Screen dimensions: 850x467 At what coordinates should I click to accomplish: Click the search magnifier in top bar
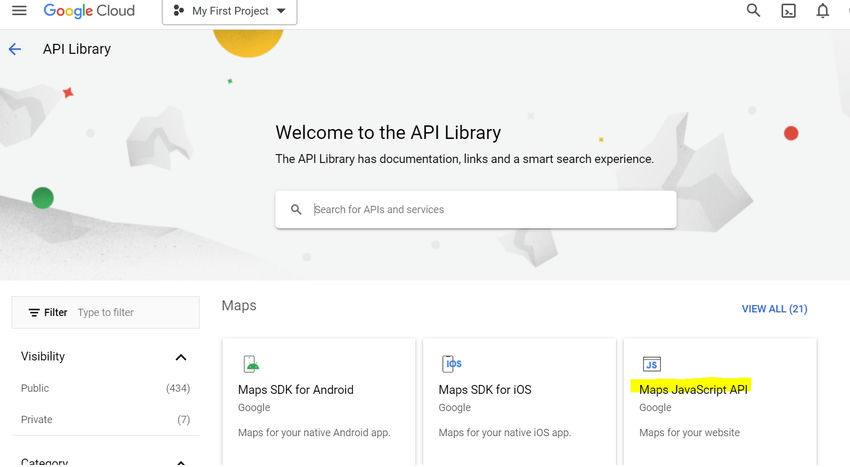coord(753,10)
